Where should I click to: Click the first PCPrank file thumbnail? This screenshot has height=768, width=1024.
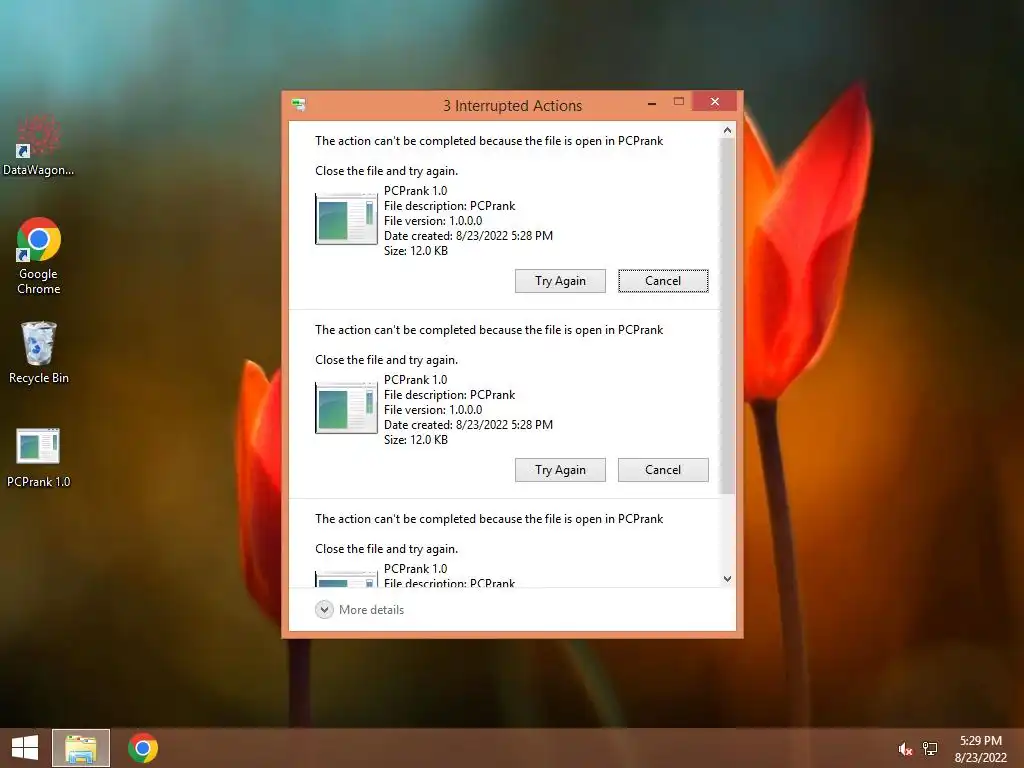(x=346, y=219)
